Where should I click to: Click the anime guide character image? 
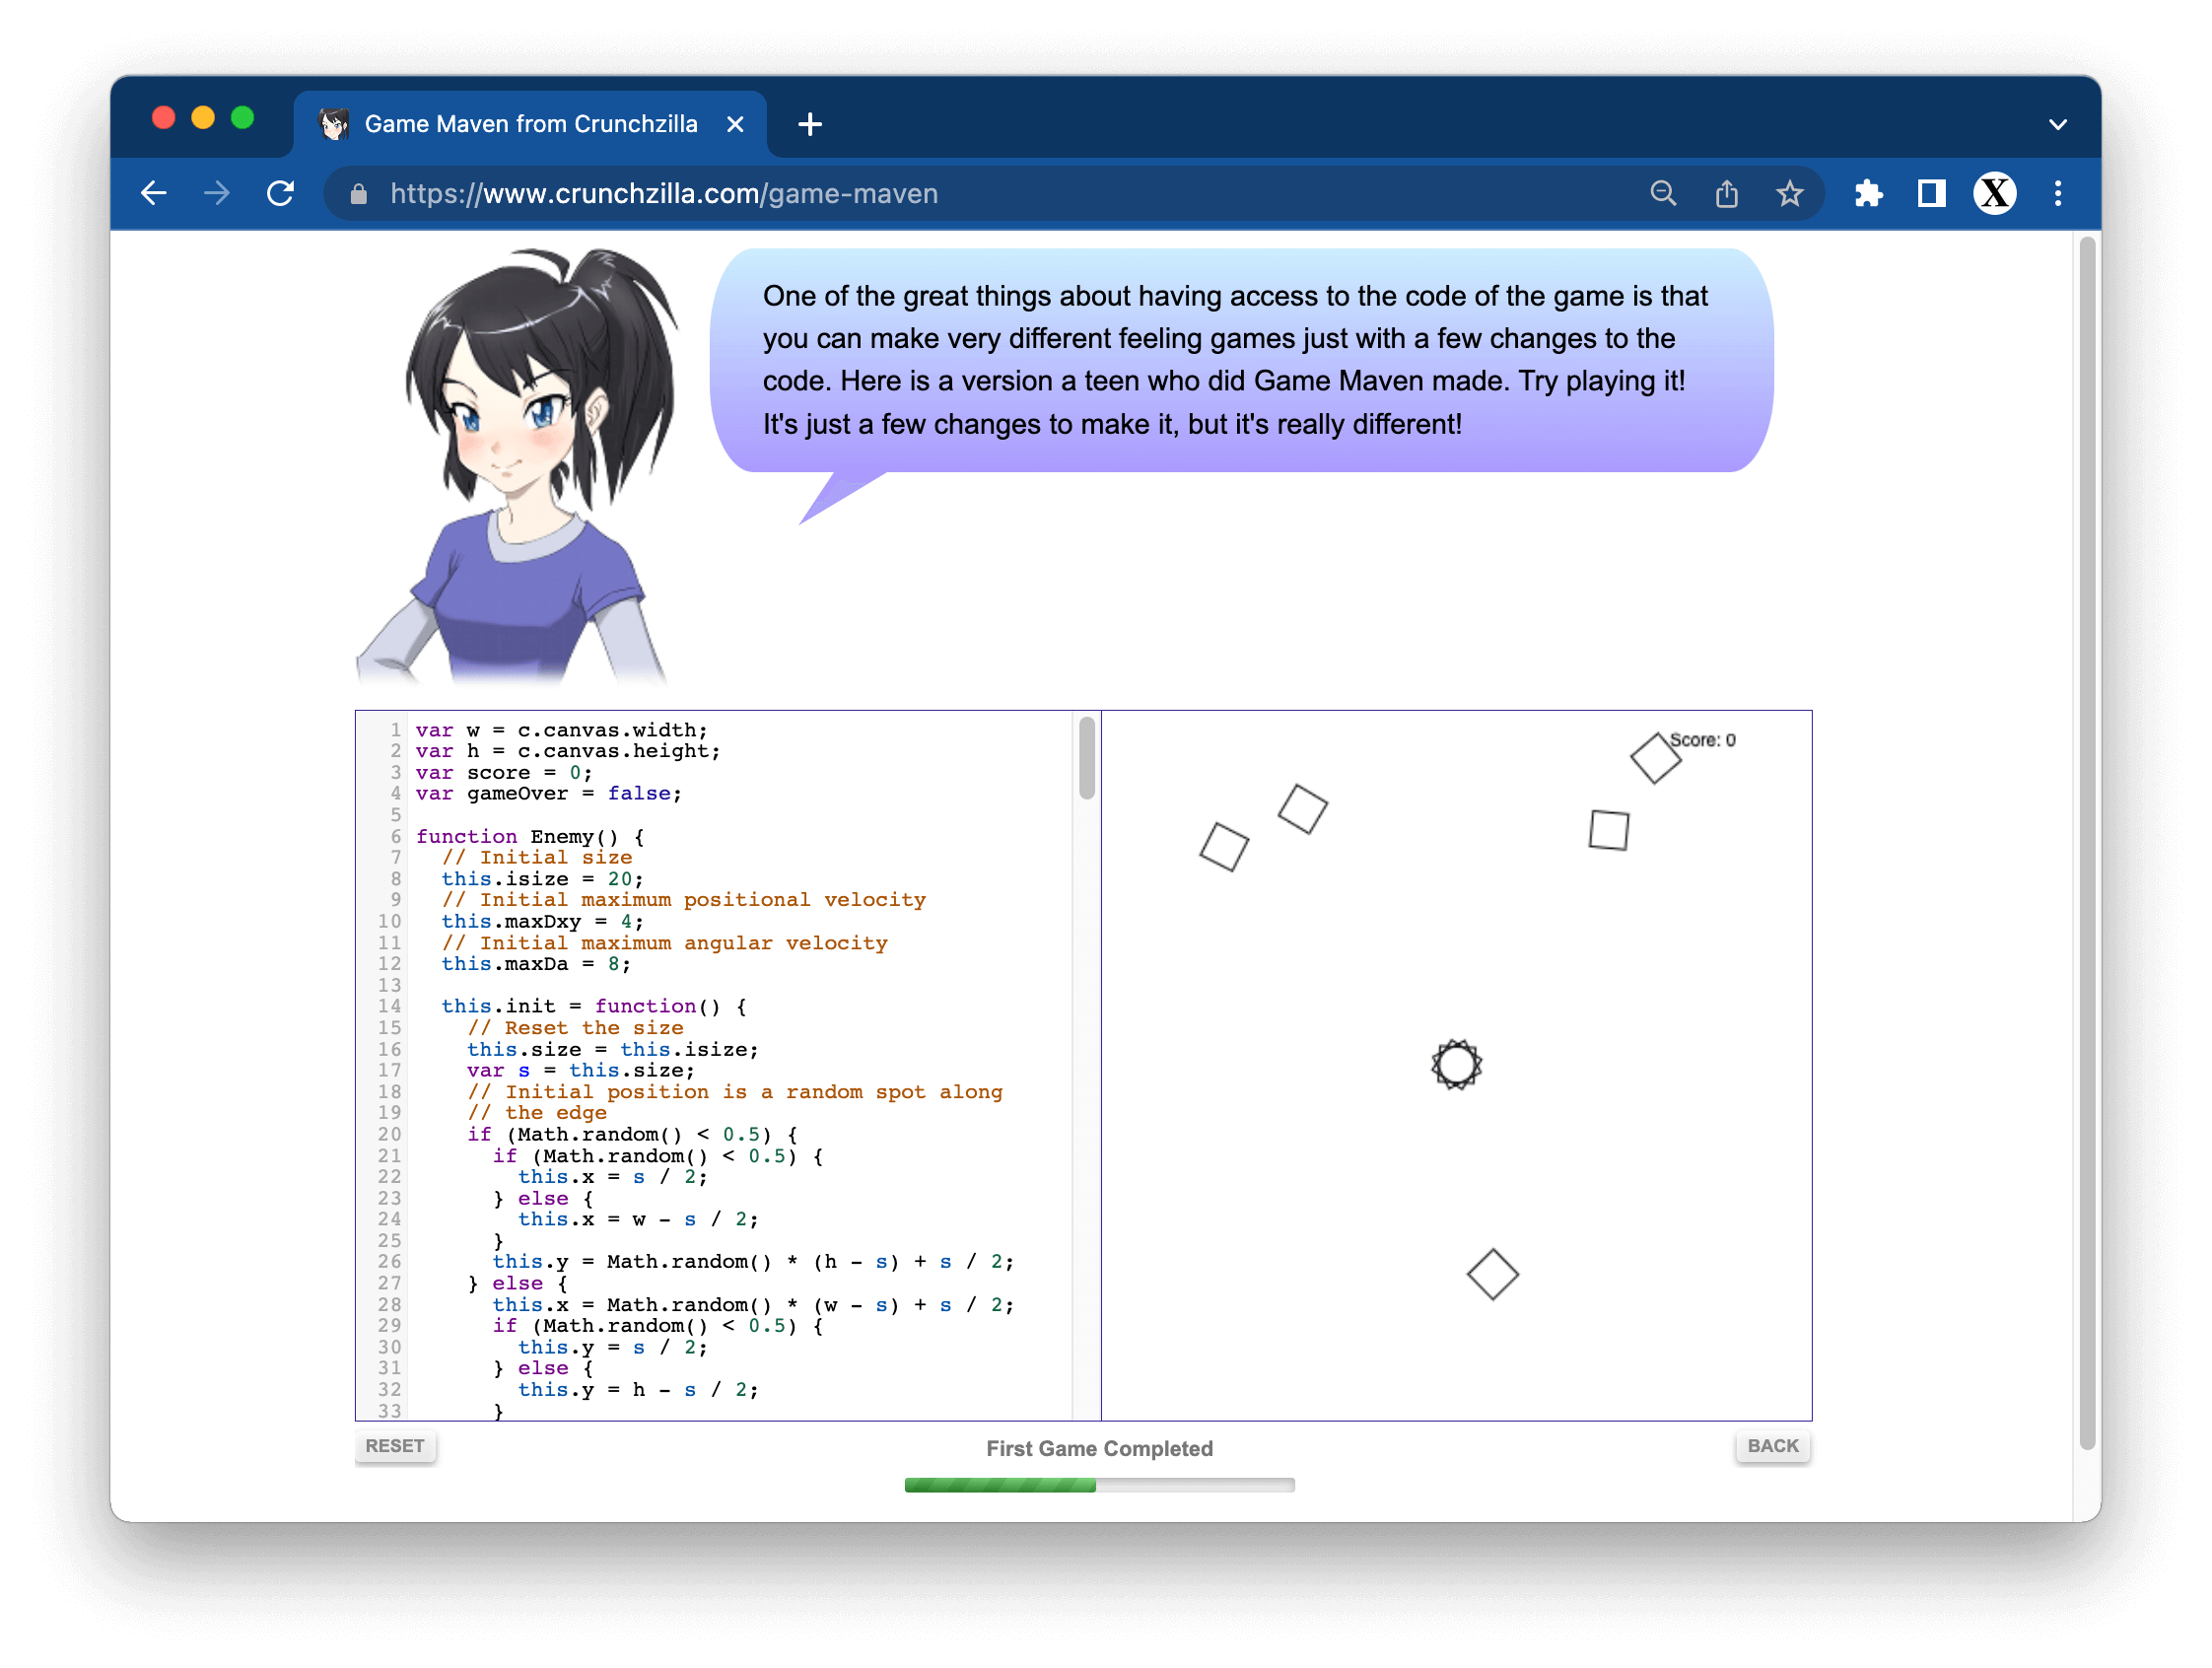click(518, 467)
